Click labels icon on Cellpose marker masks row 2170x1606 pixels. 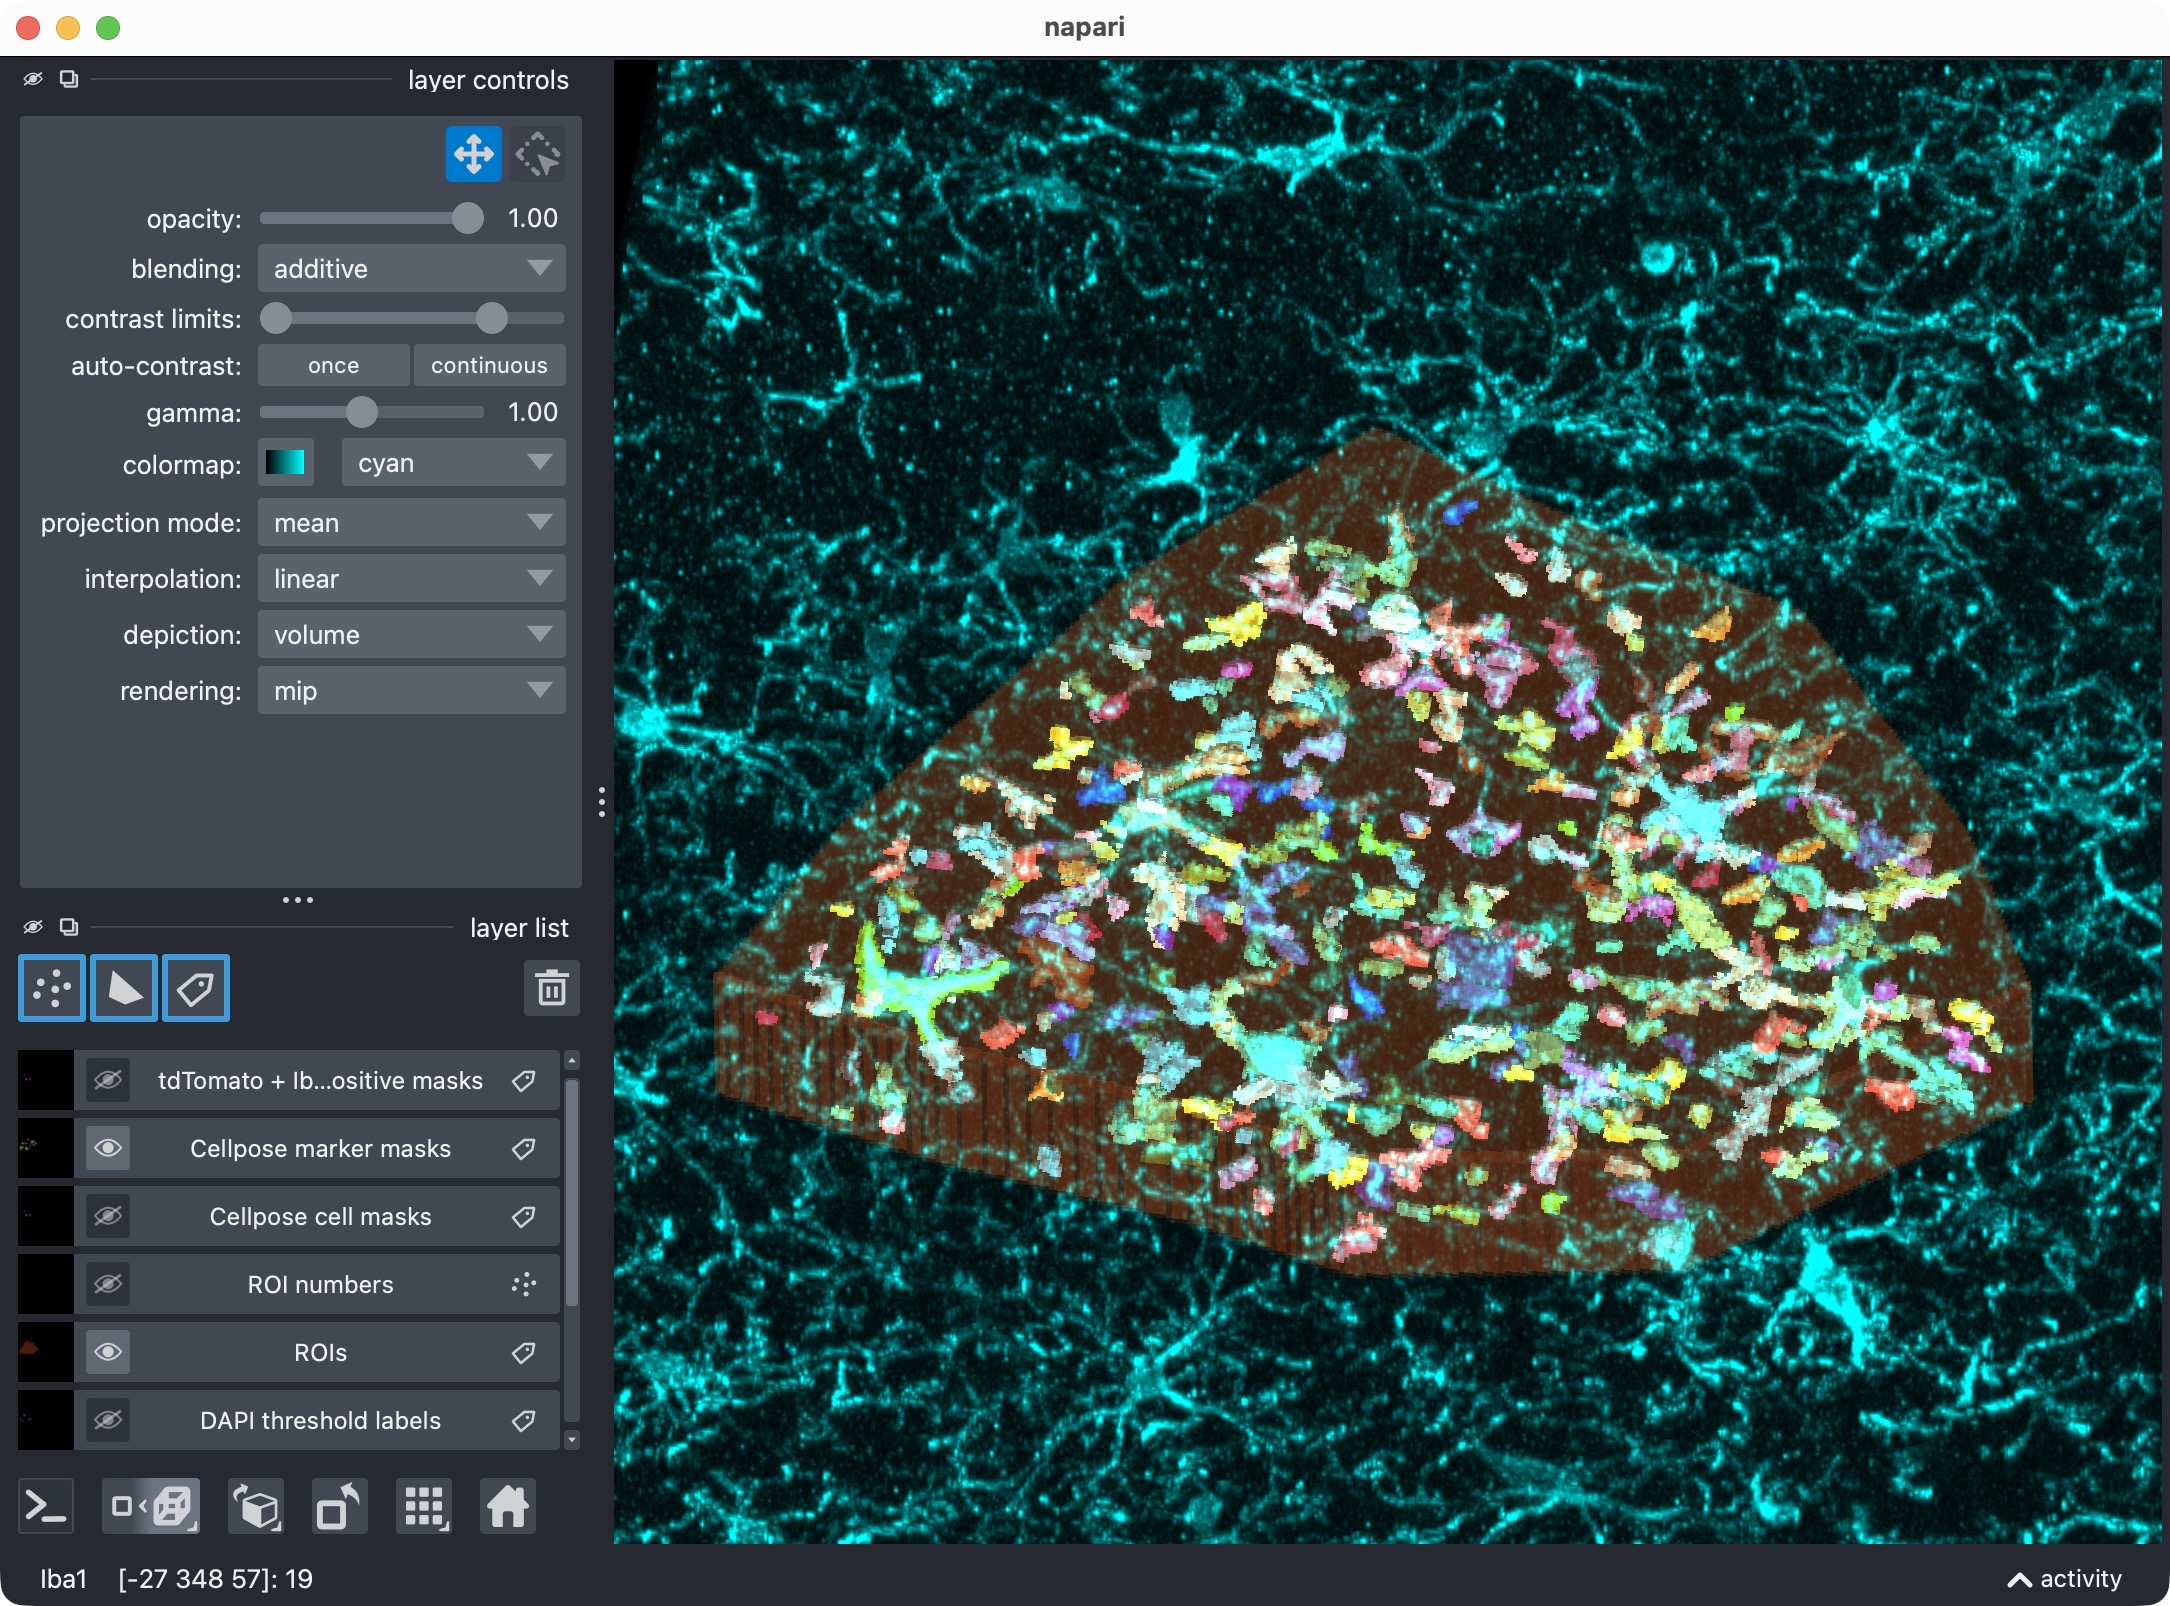[524, 1149]
